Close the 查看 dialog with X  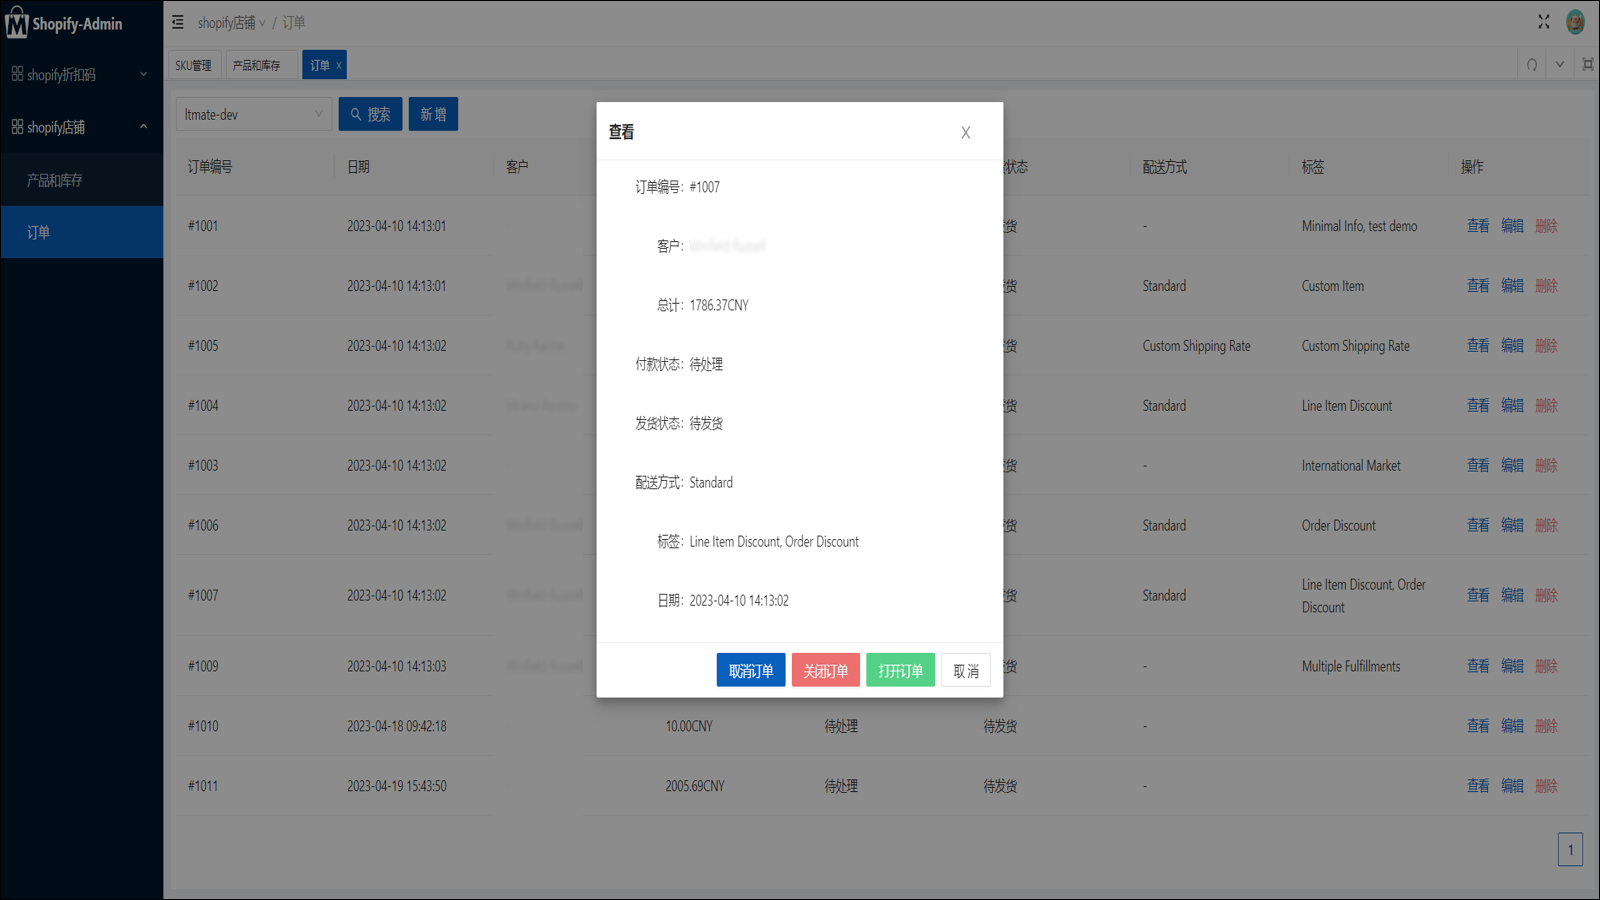tap(966, 132)
